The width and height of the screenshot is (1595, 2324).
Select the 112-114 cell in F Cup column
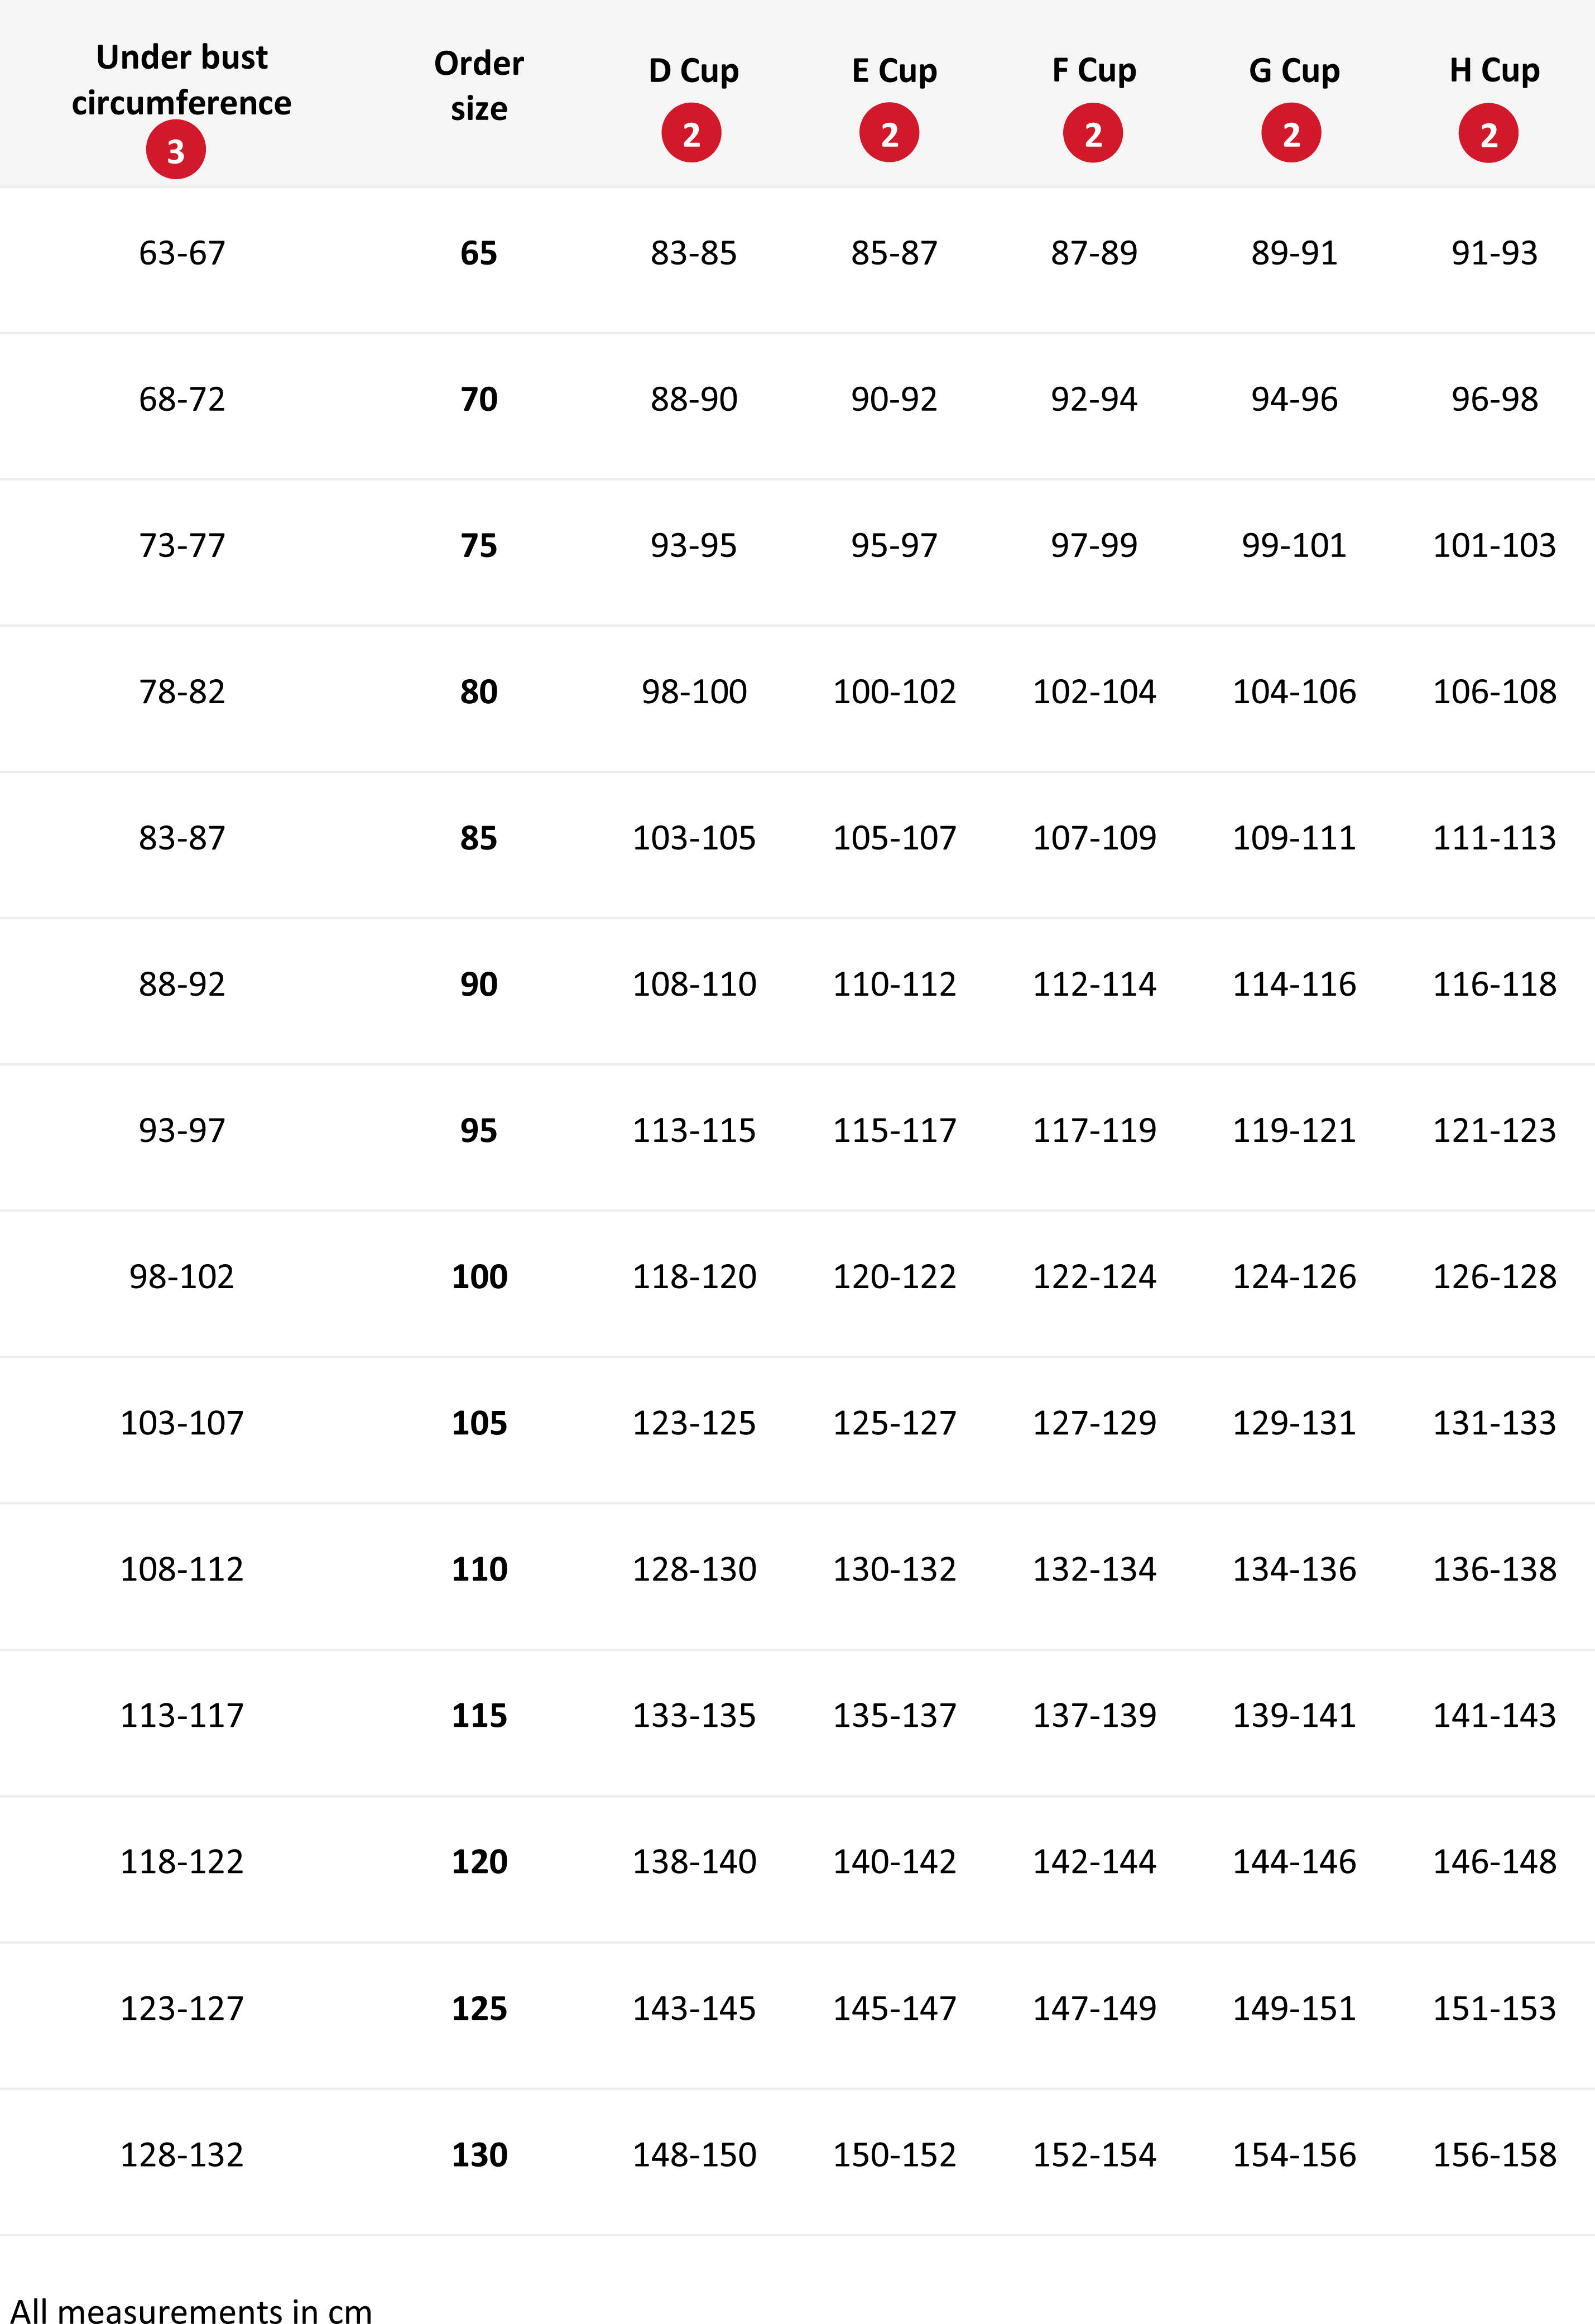tap(1095, 984)
